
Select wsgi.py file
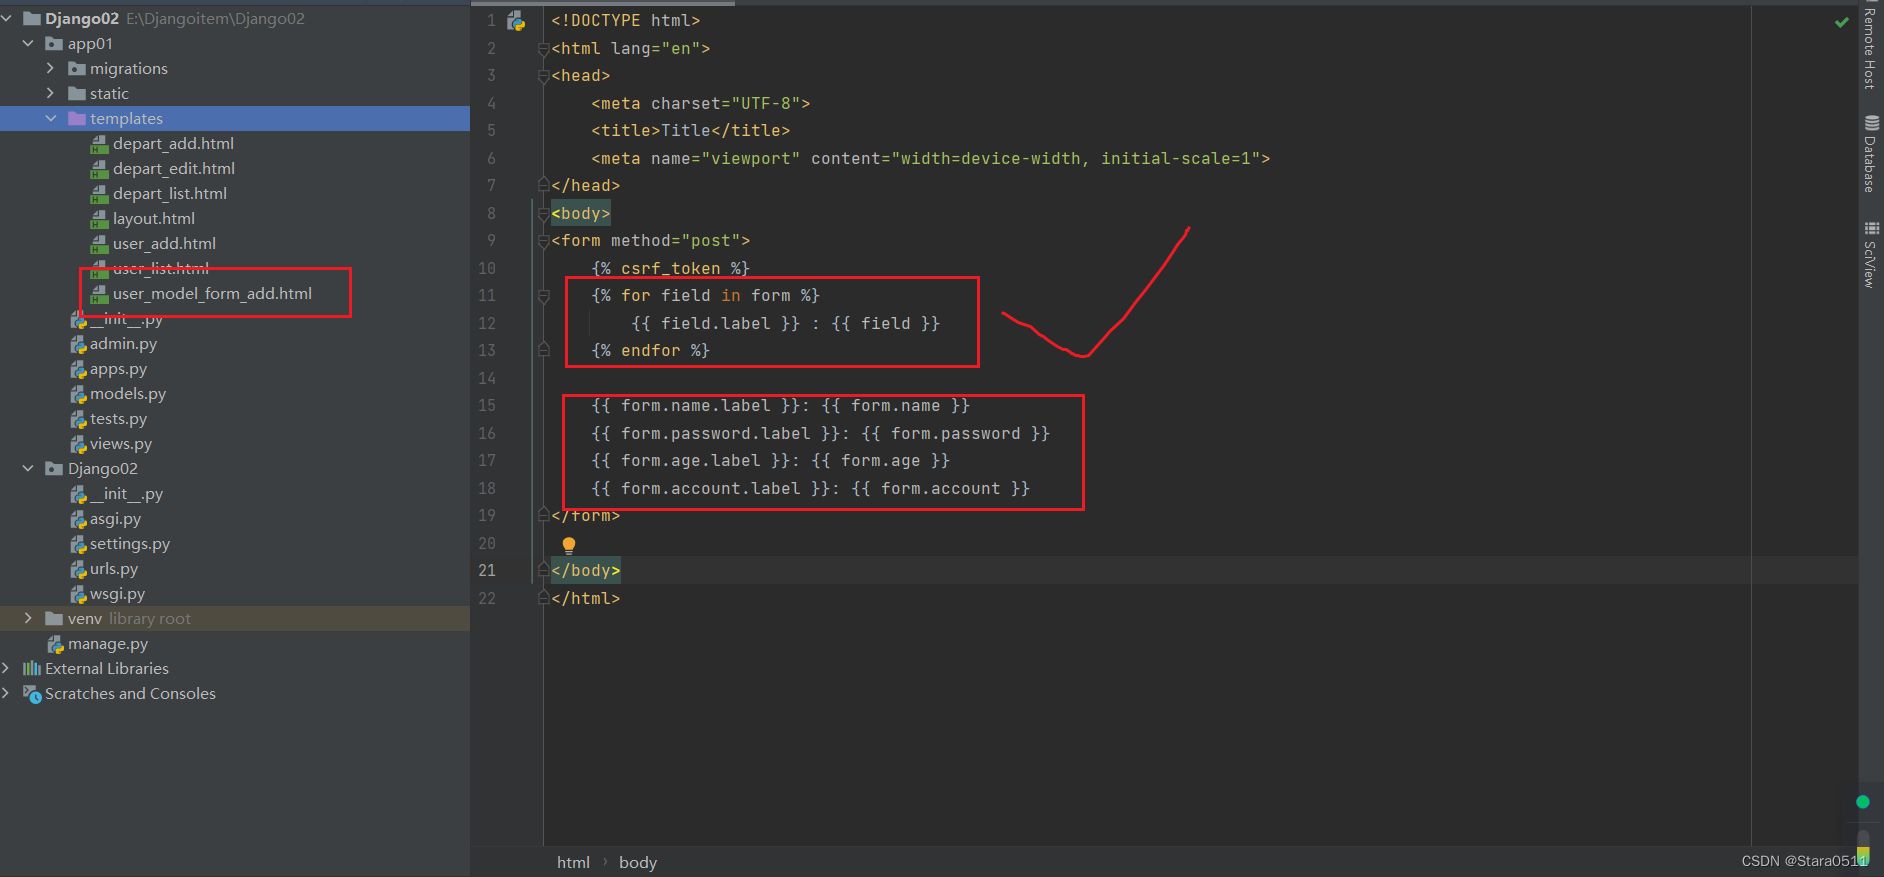[117, 593]
